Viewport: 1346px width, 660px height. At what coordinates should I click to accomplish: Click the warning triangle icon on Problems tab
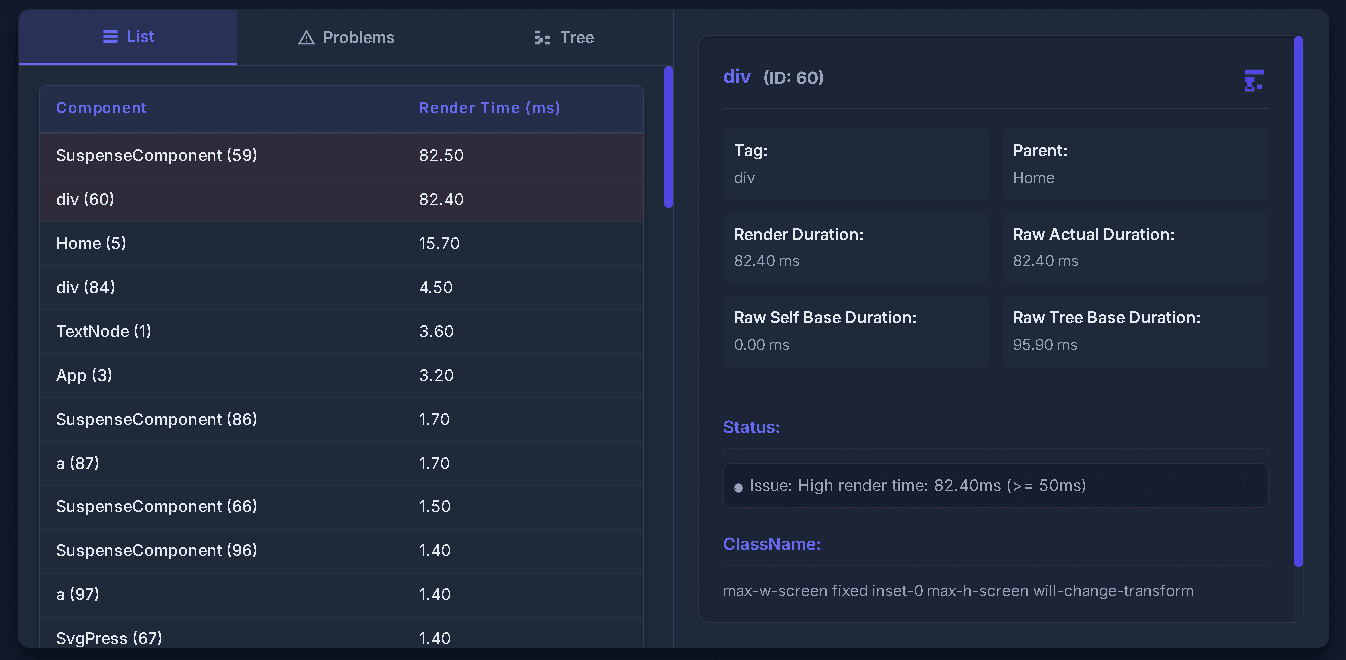[306, 38]
